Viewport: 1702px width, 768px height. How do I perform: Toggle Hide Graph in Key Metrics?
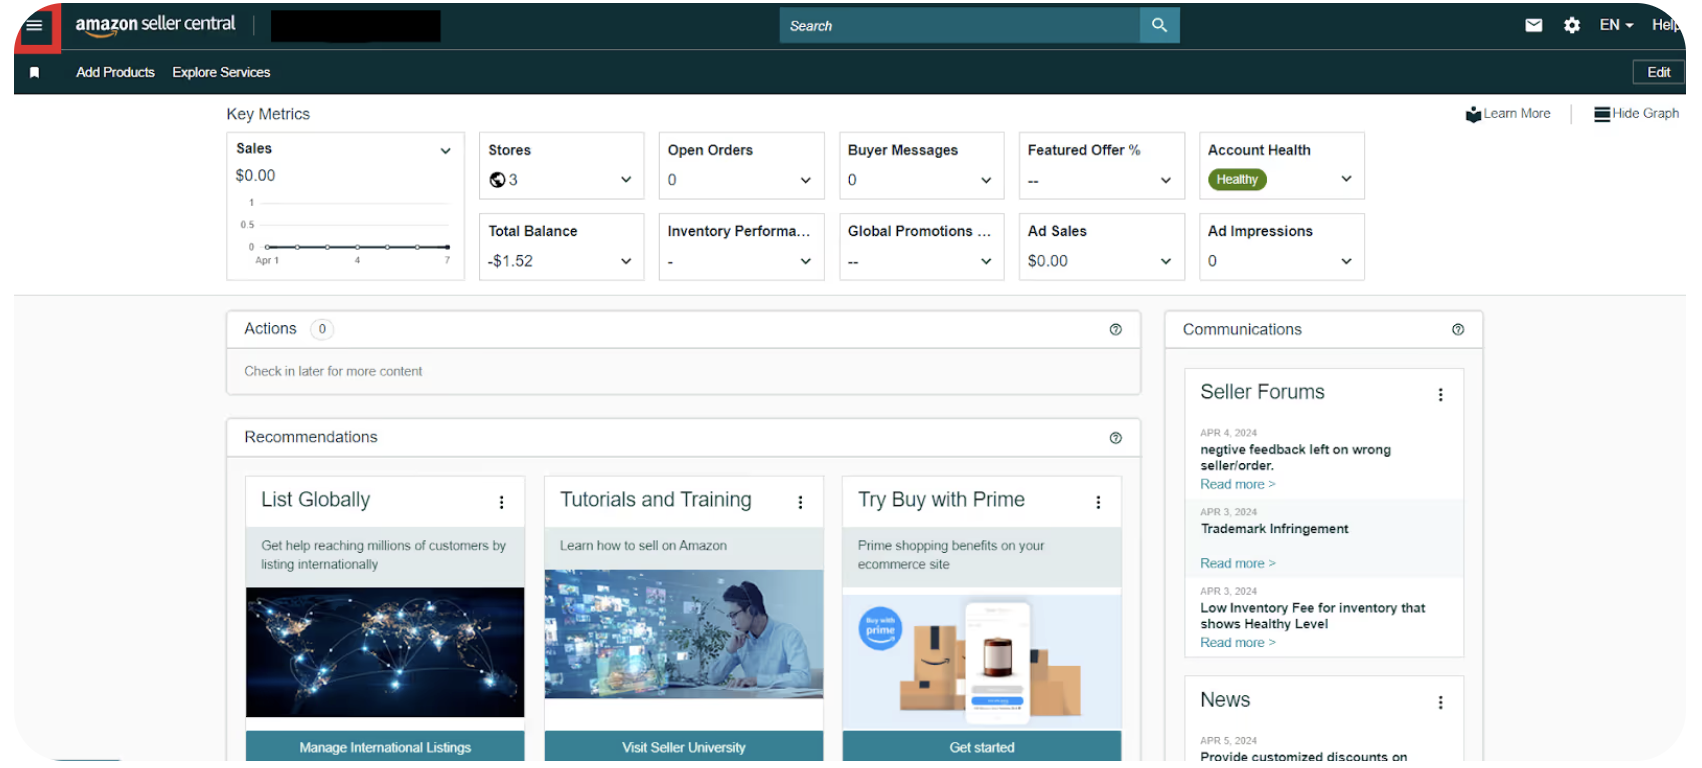pos(1636,114)
